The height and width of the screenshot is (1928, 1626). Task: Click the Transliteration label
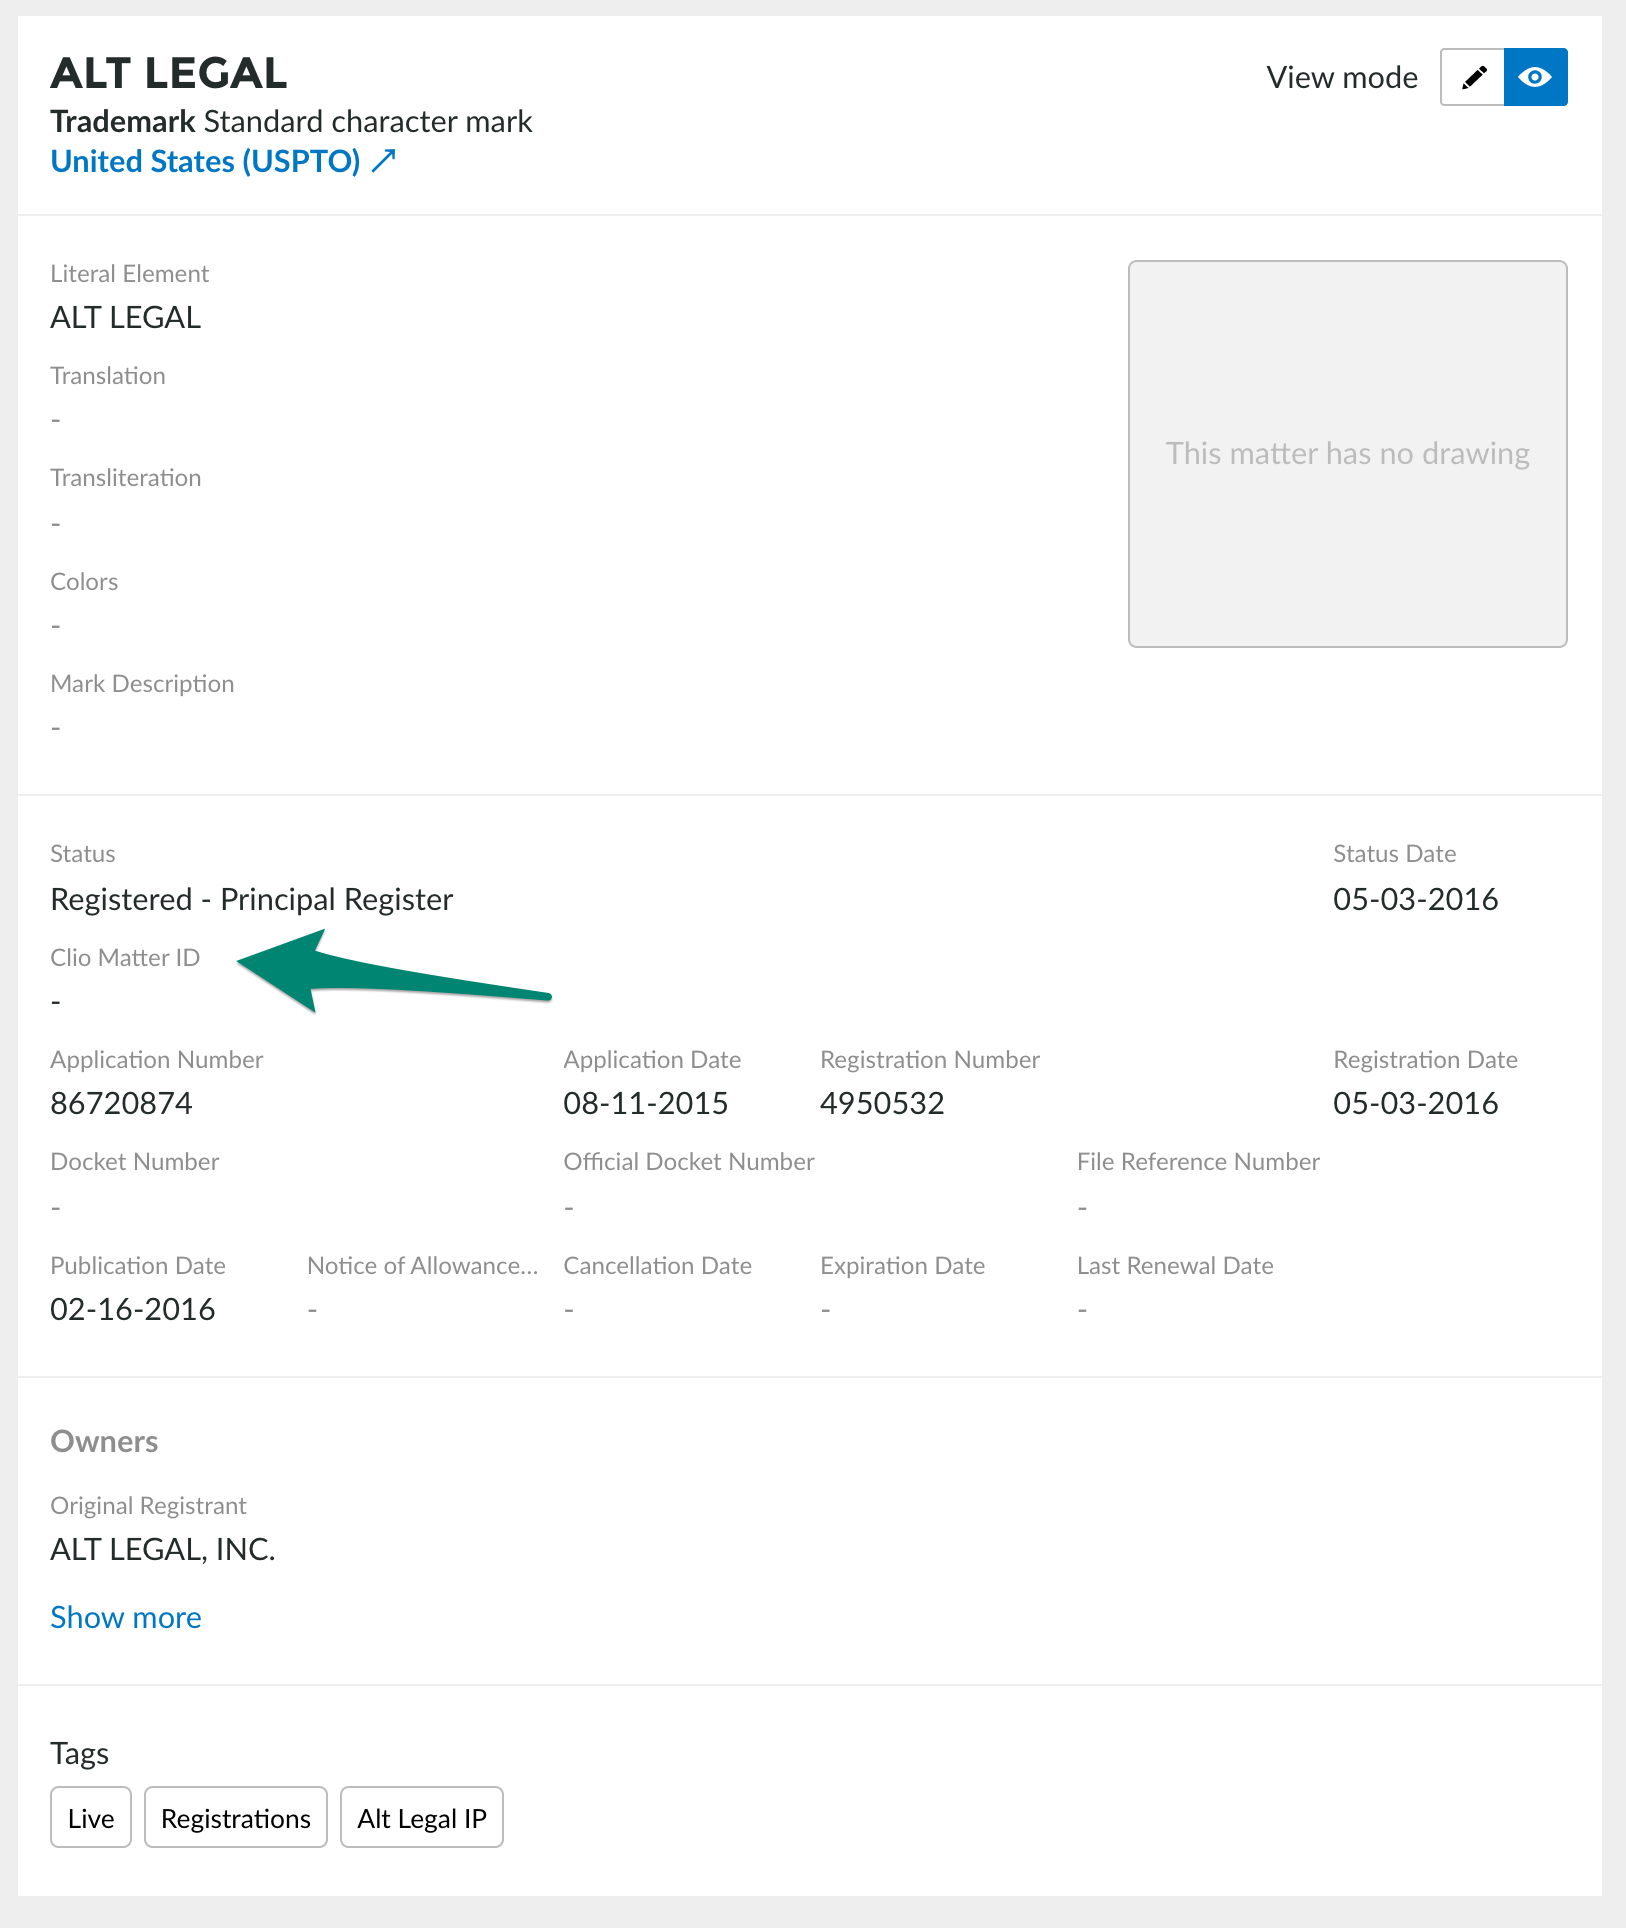click(126, 477)
